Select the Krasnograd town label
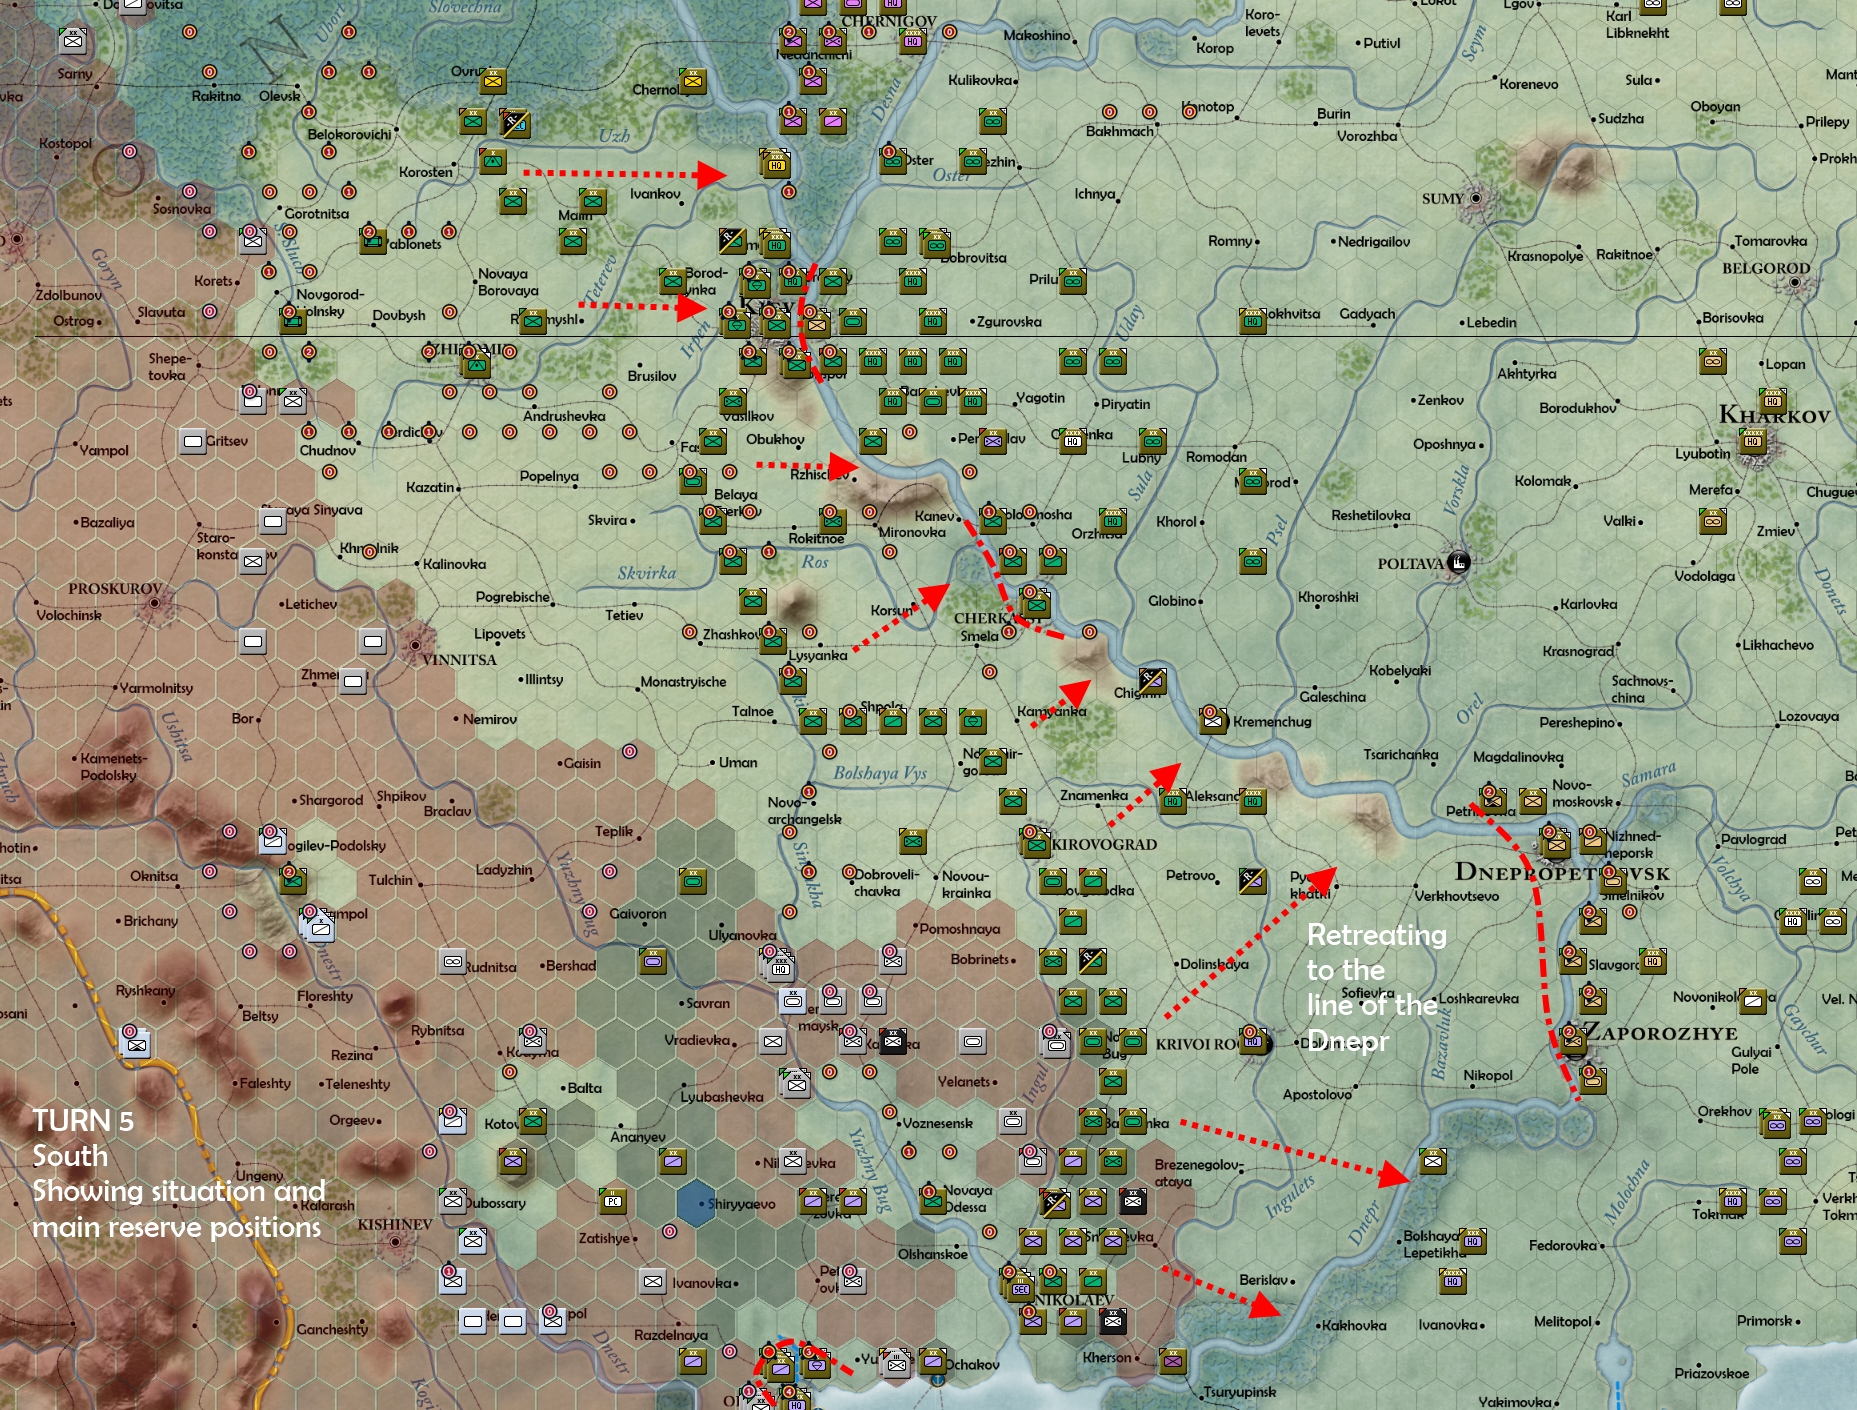The height and width of the screenshot is (1410, 1857). [x=1578, y=651]
